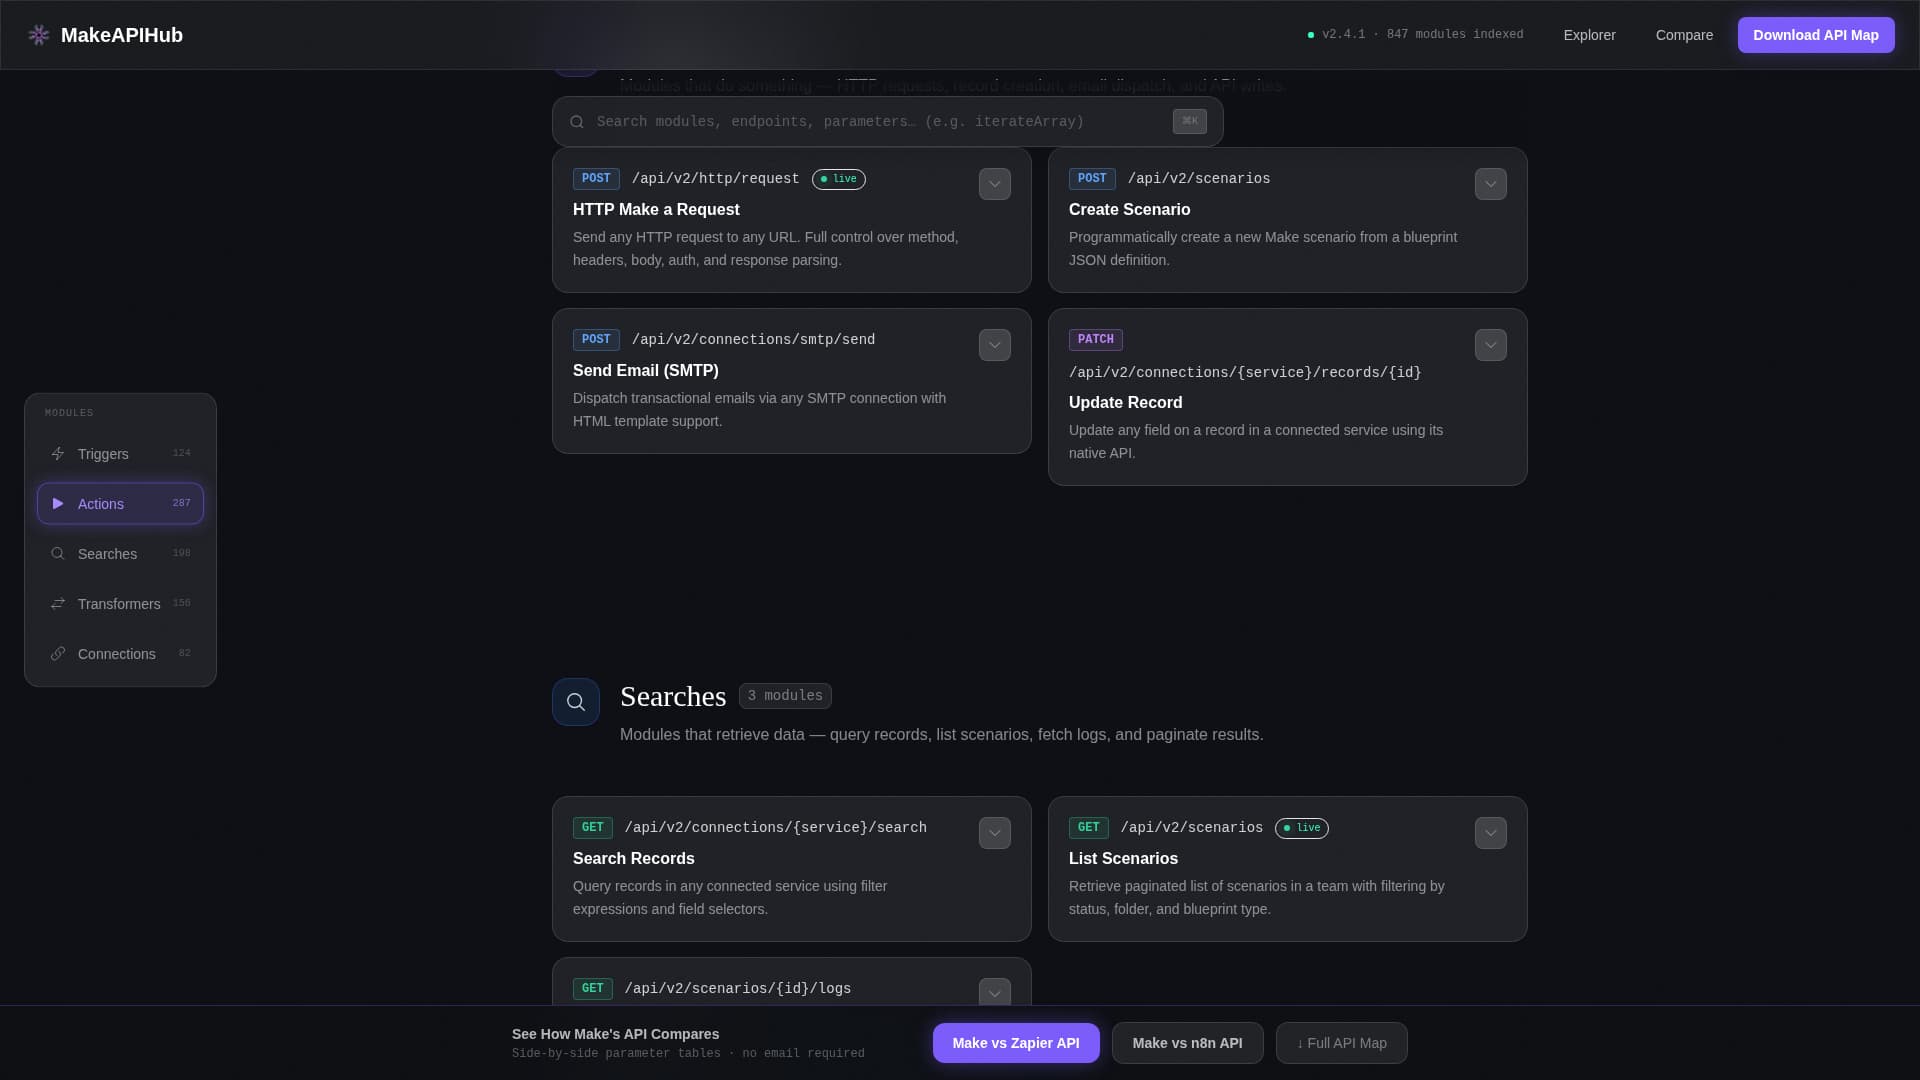Click the Full API Map button
Screen dimensions: 1920x1080
(1341, 1043)
